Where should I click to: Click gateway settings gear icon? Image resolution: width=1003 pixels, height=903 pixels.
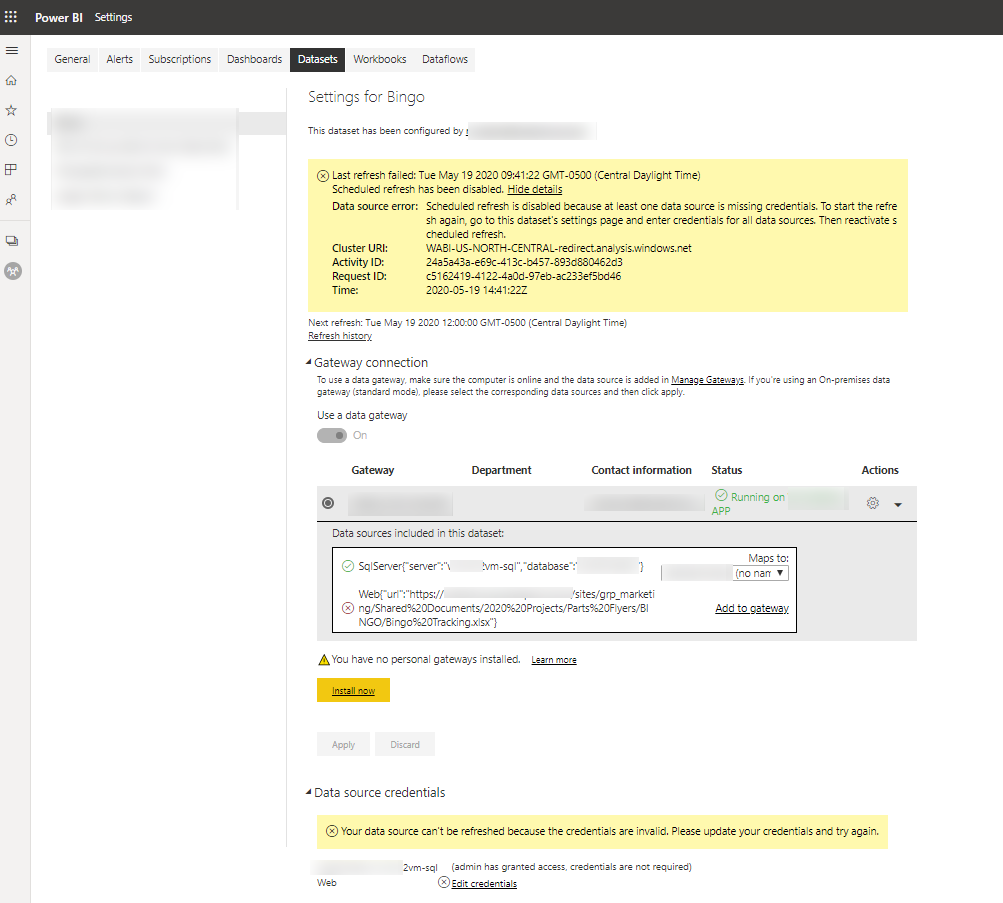tap(873, 503)
